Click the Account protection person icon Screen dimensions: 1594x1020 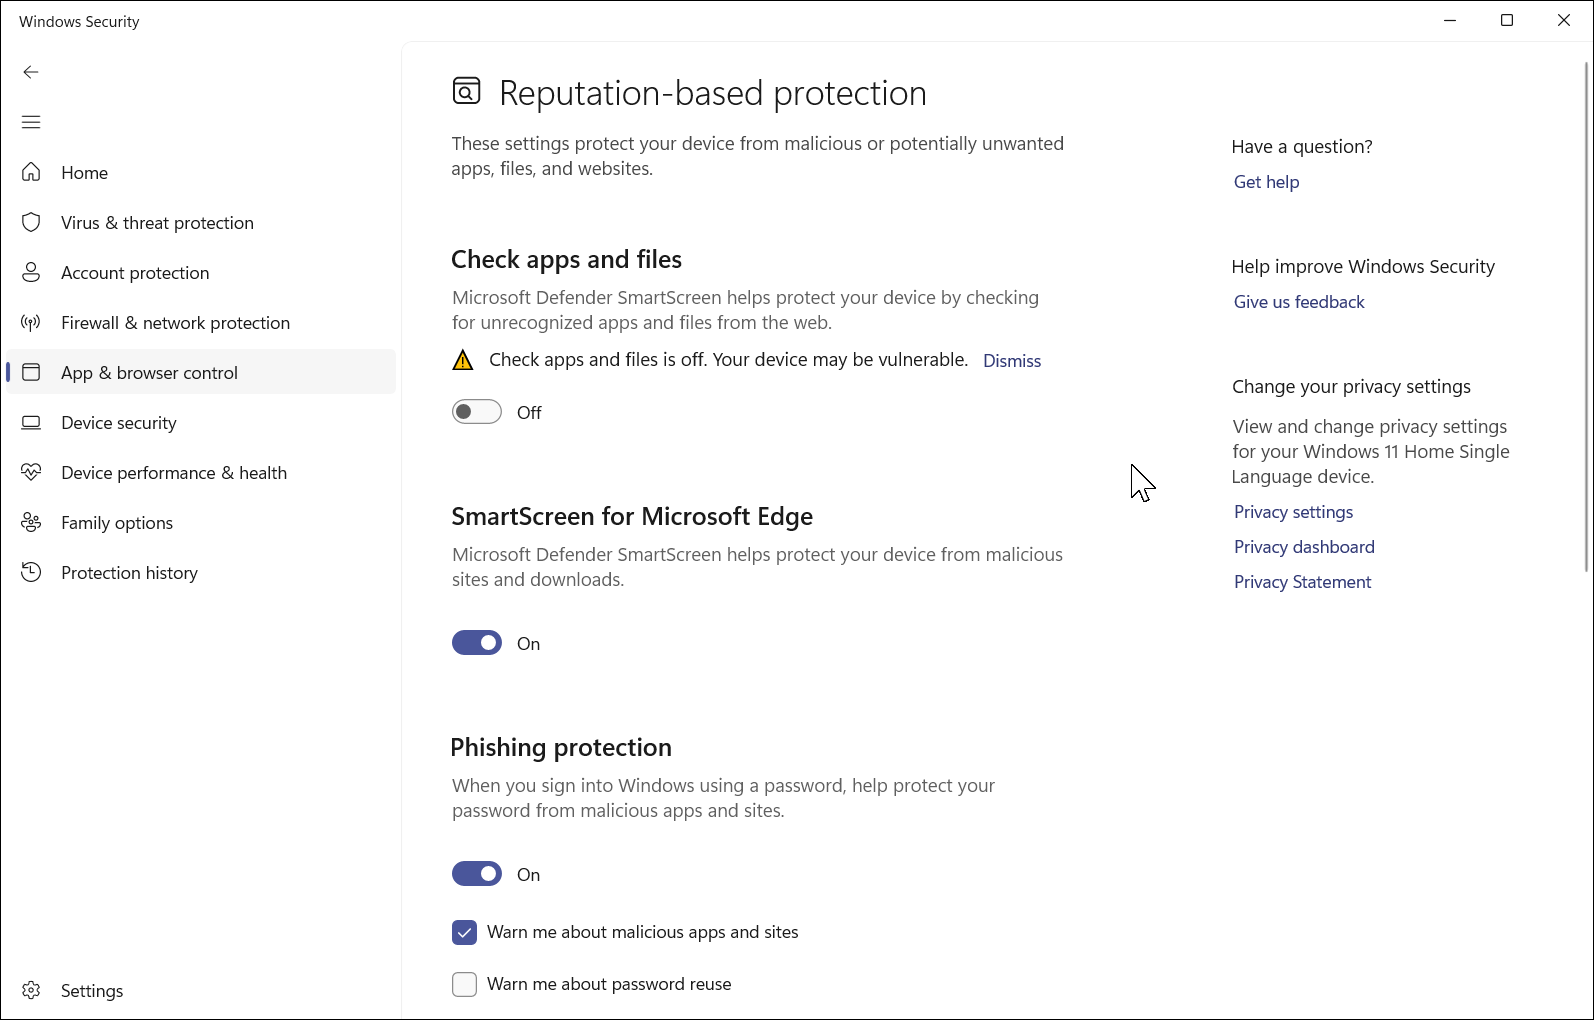(32, 272)
